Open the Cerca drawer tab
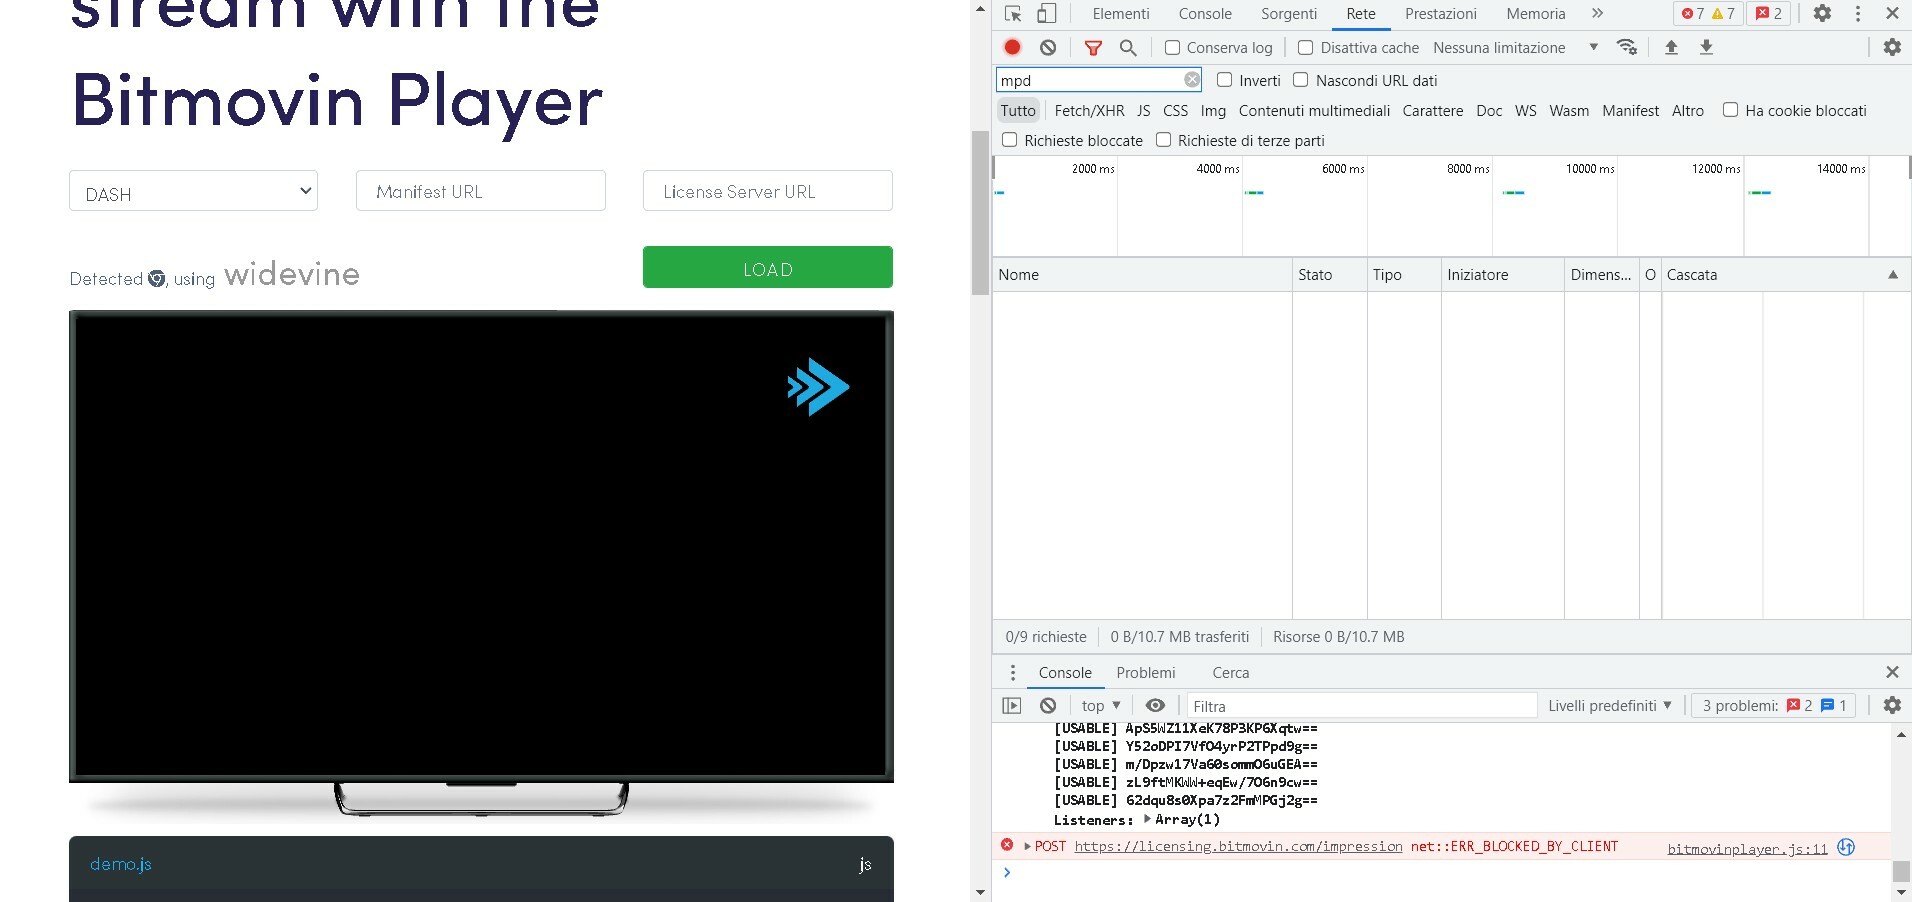This screenshot has width=1912, height=902. [1231, 673]
